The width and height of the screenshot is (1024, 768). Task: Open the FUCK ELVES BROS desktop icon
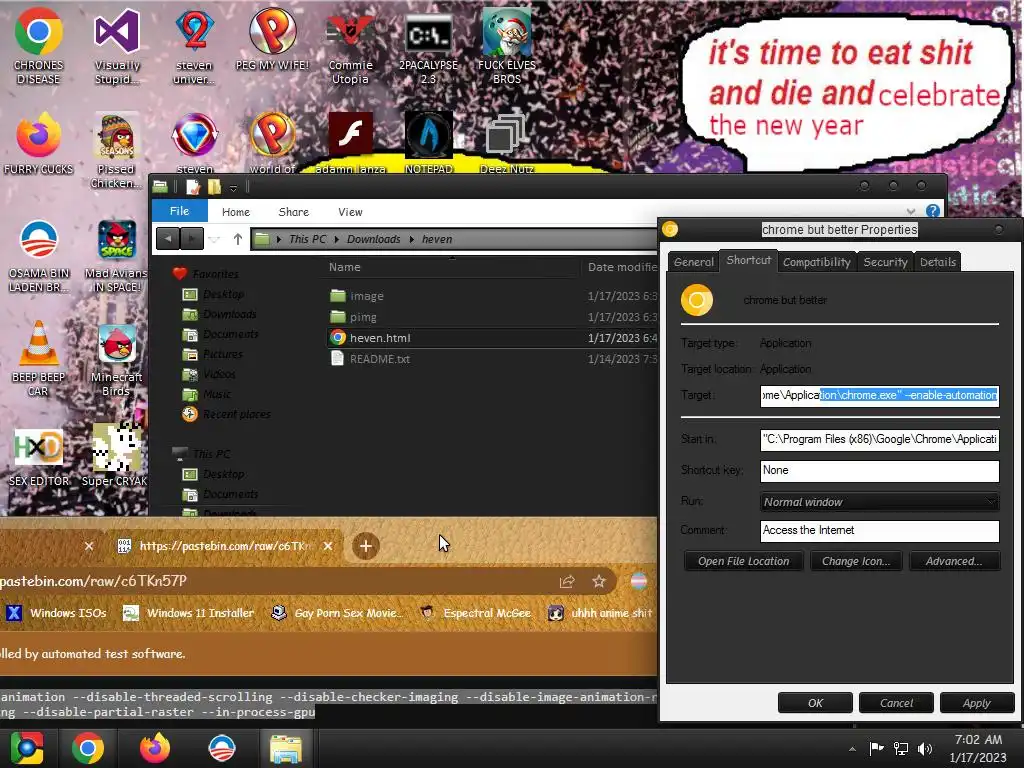(507, 46)
